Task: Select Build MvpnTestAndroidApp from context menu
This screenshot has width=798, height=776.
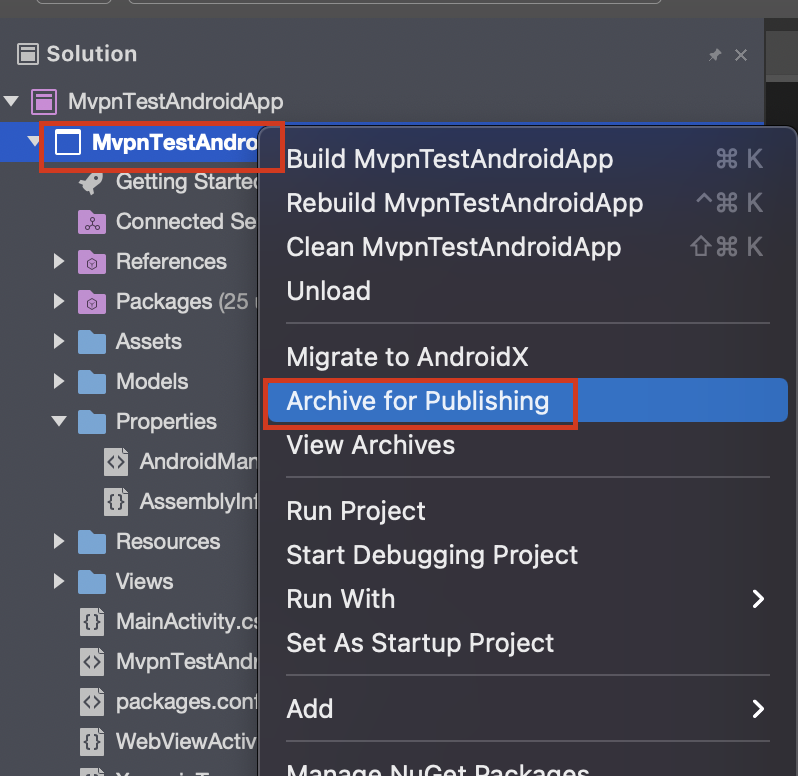Action: (450, 158)
